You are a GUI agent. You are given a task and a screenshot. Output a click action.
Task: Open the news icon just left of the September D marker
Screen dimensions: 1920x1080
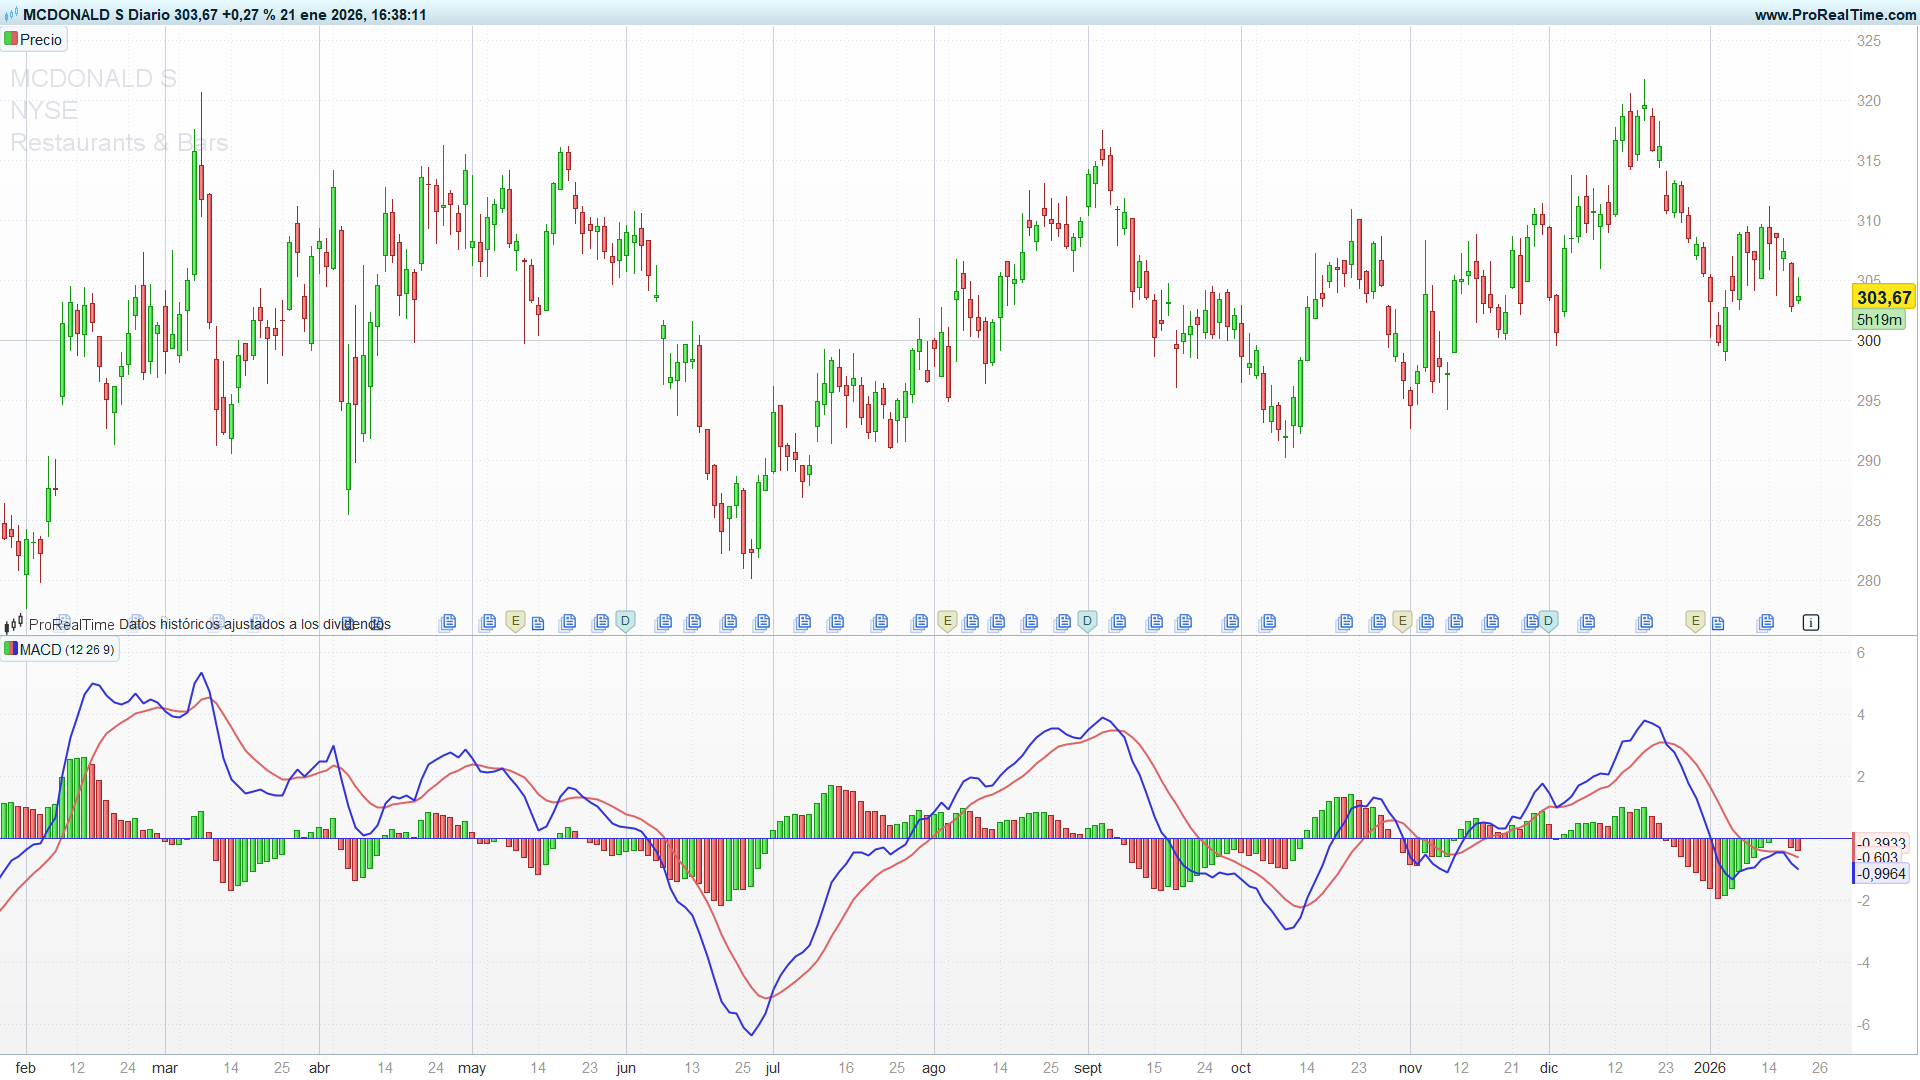click(x=1063, y=622)
